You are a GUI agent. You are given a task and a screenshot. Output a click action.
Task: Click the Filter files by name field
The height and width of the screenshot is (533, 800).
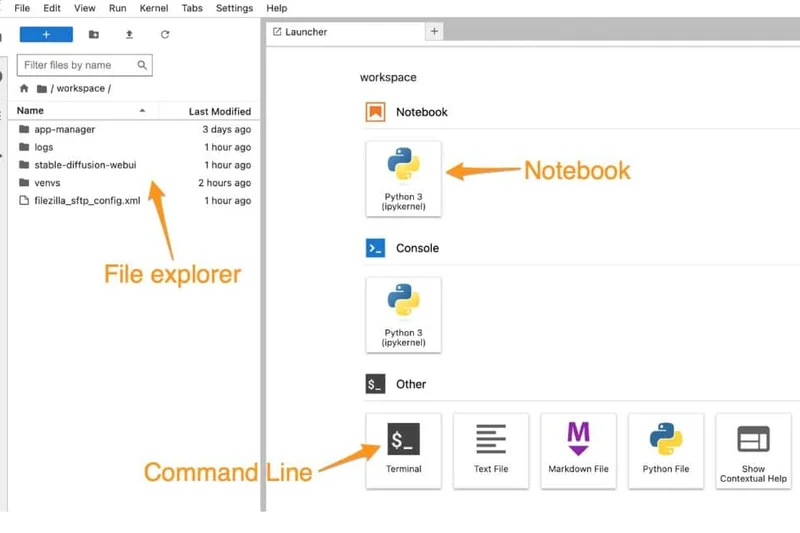(80, 65)
